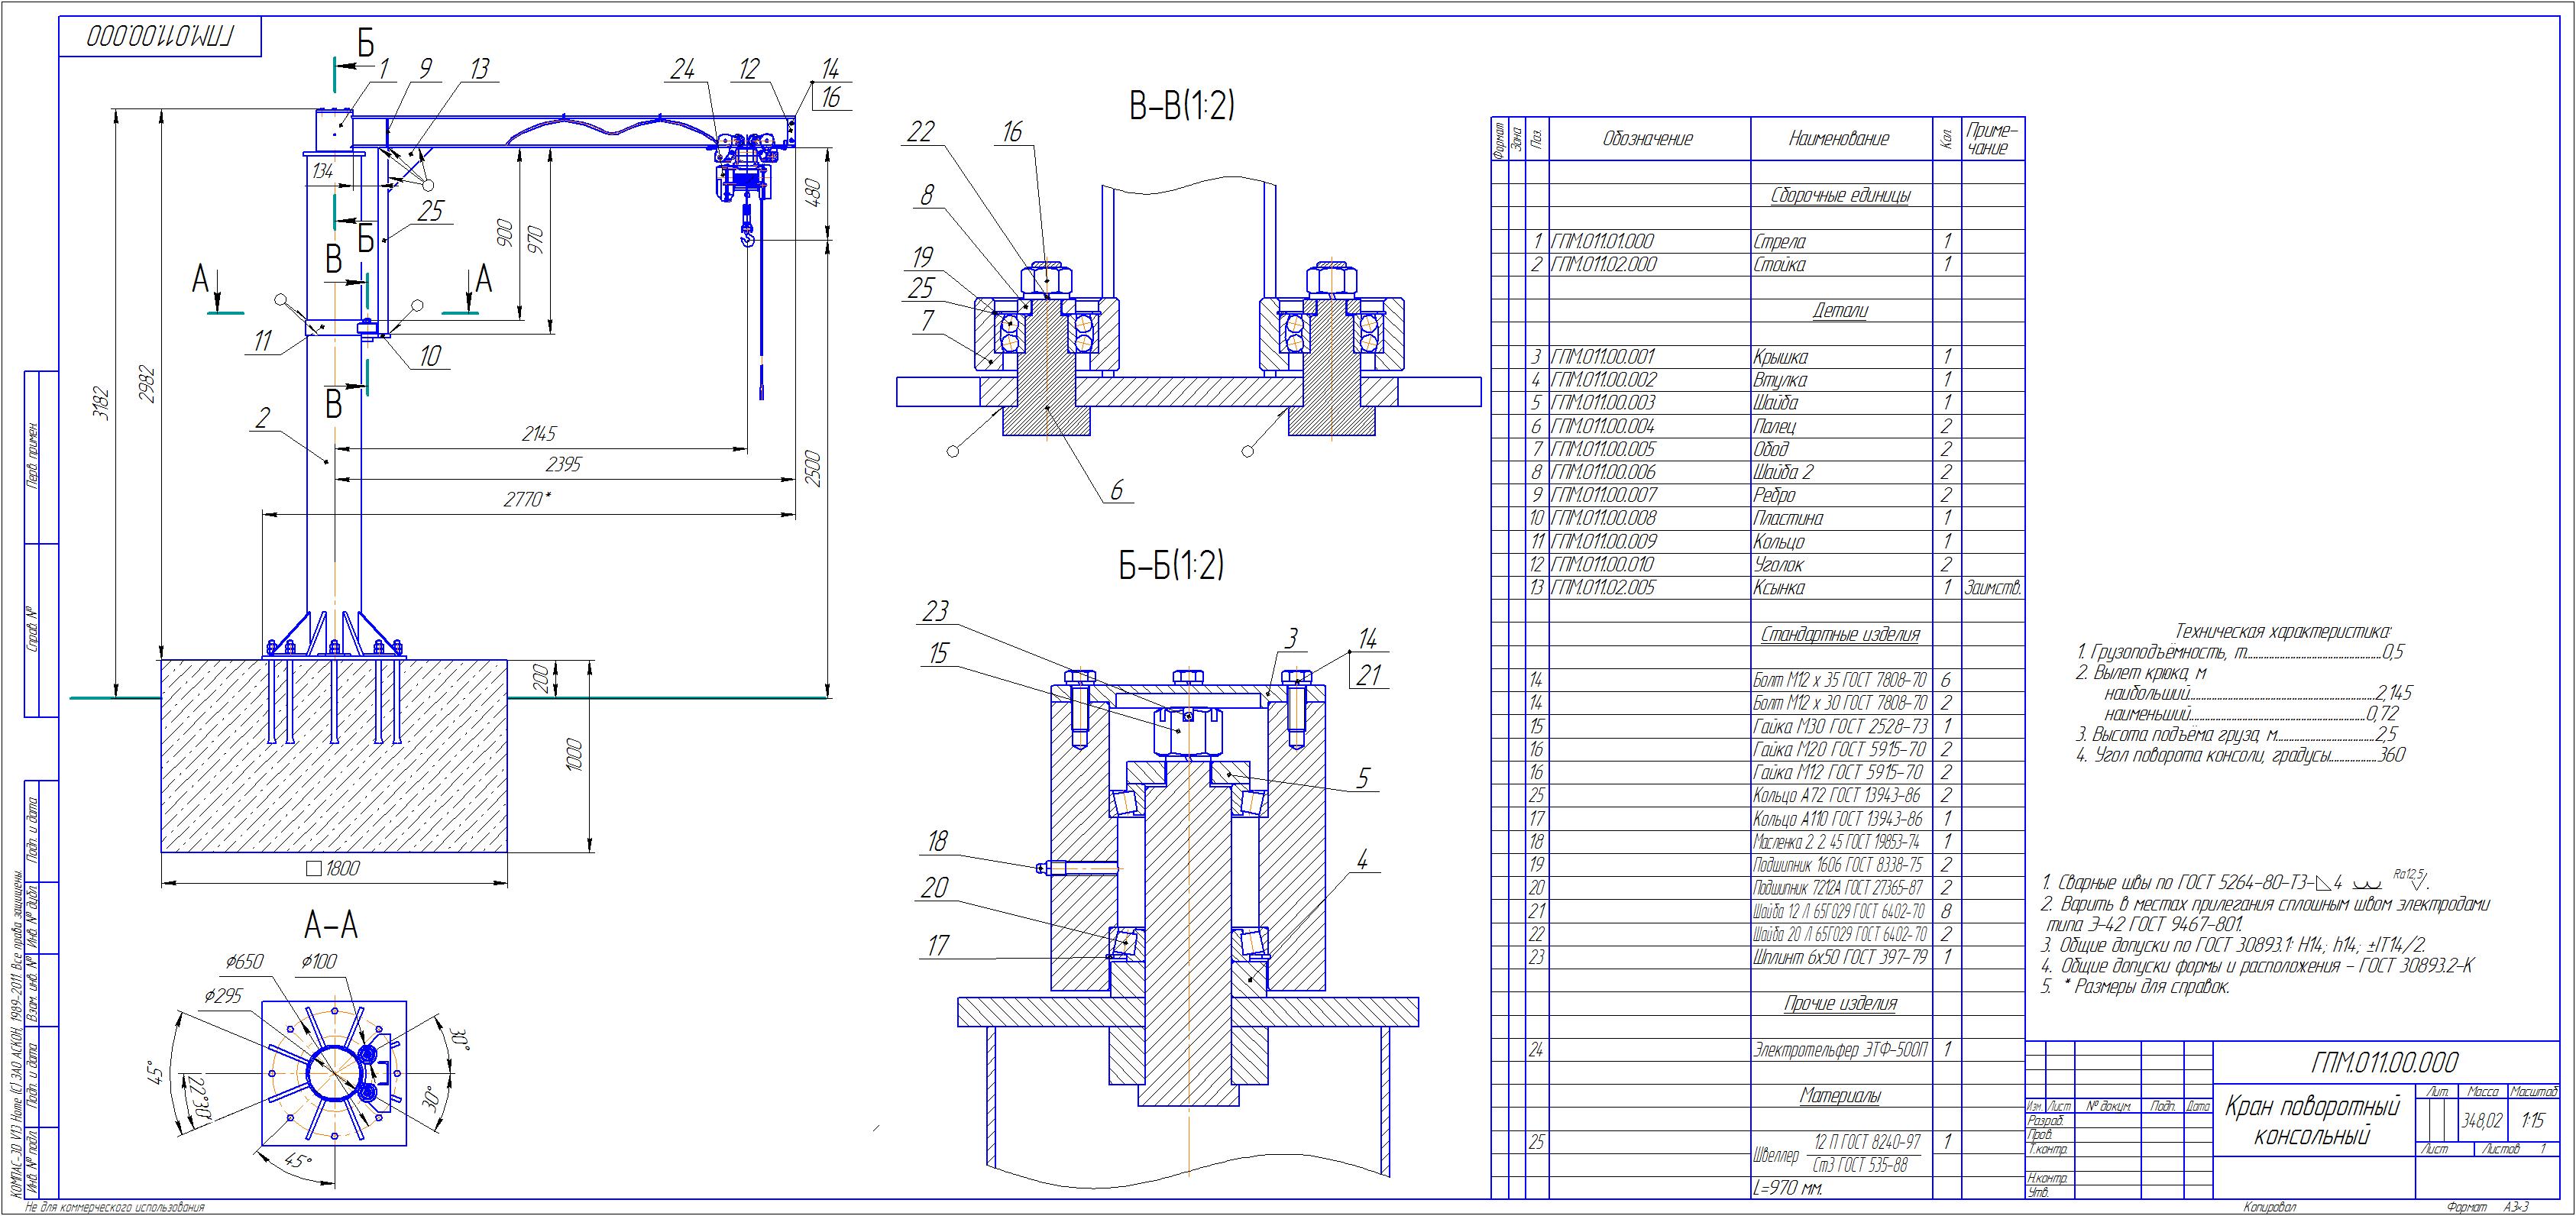Screen dimensions: 2576x1216
Task: Click position callout 24 near the hoist
Action: click(683, 69)
